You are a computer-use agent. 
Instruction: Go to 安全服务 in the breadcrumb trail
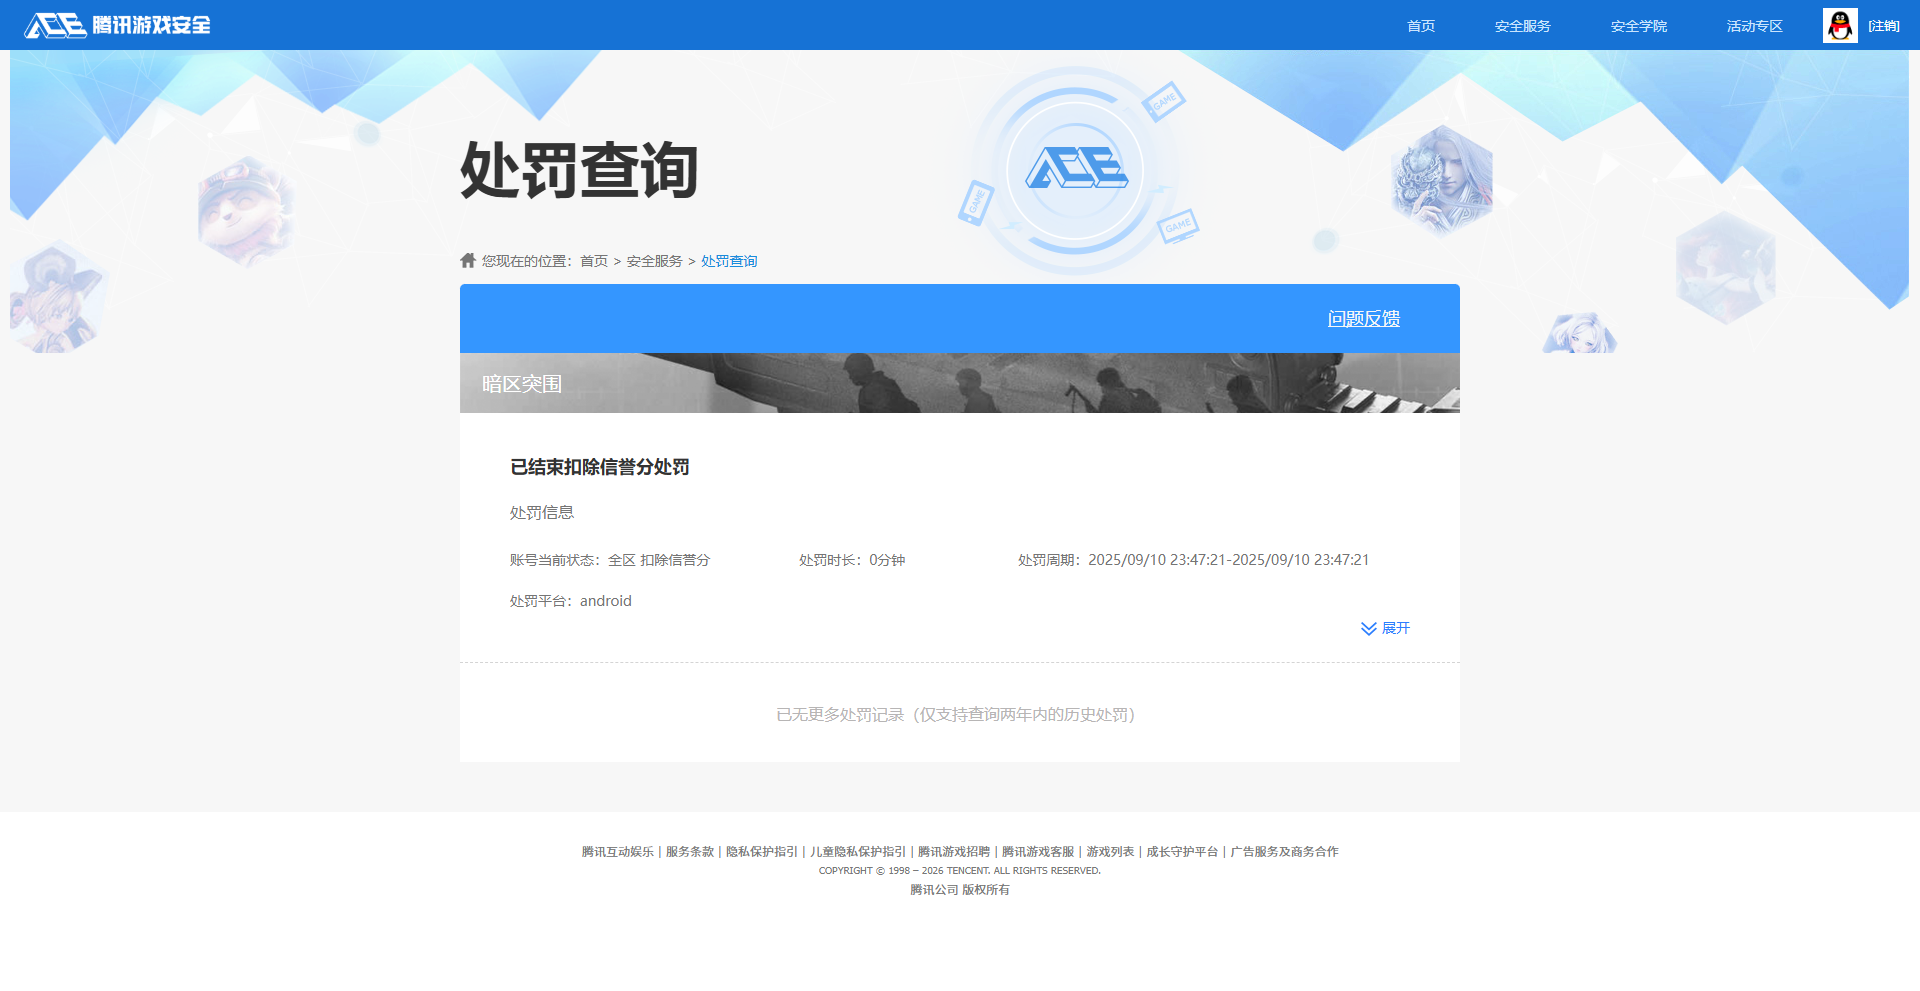[654, 261]
